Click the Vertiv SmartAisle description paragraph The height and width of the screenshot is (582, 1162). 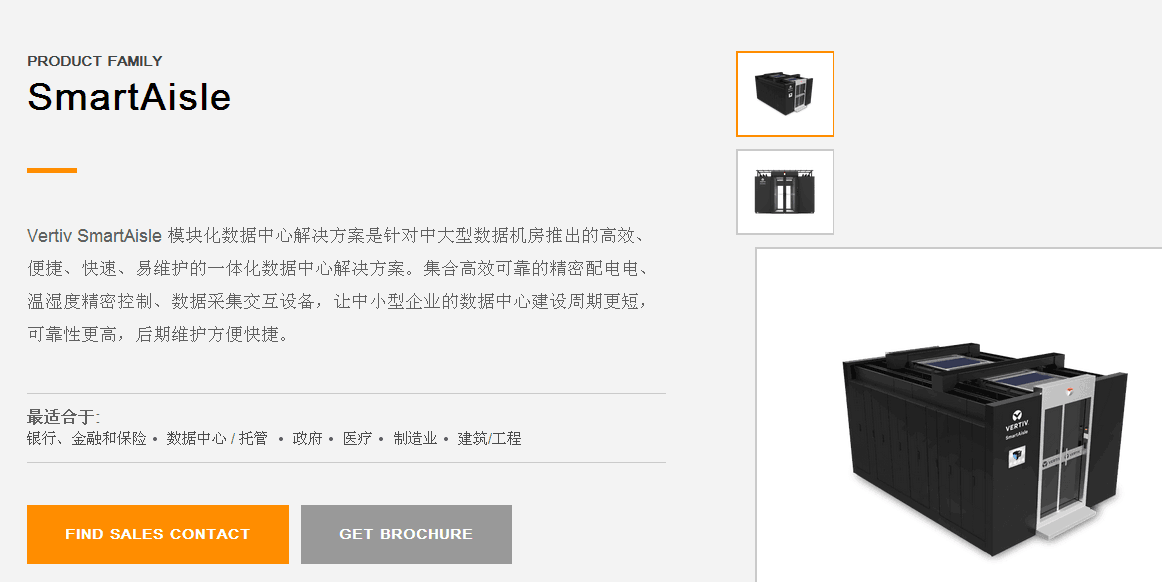click(341, 285)
